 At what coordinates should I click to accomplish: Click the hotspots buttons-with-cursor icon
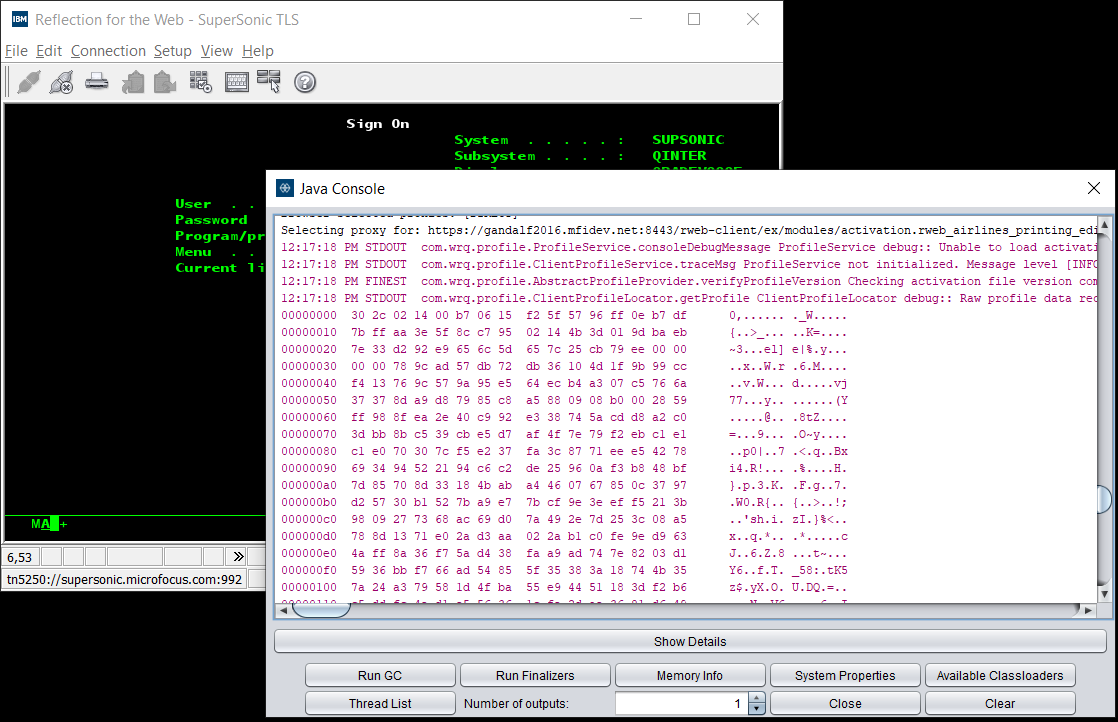point(269,82)
